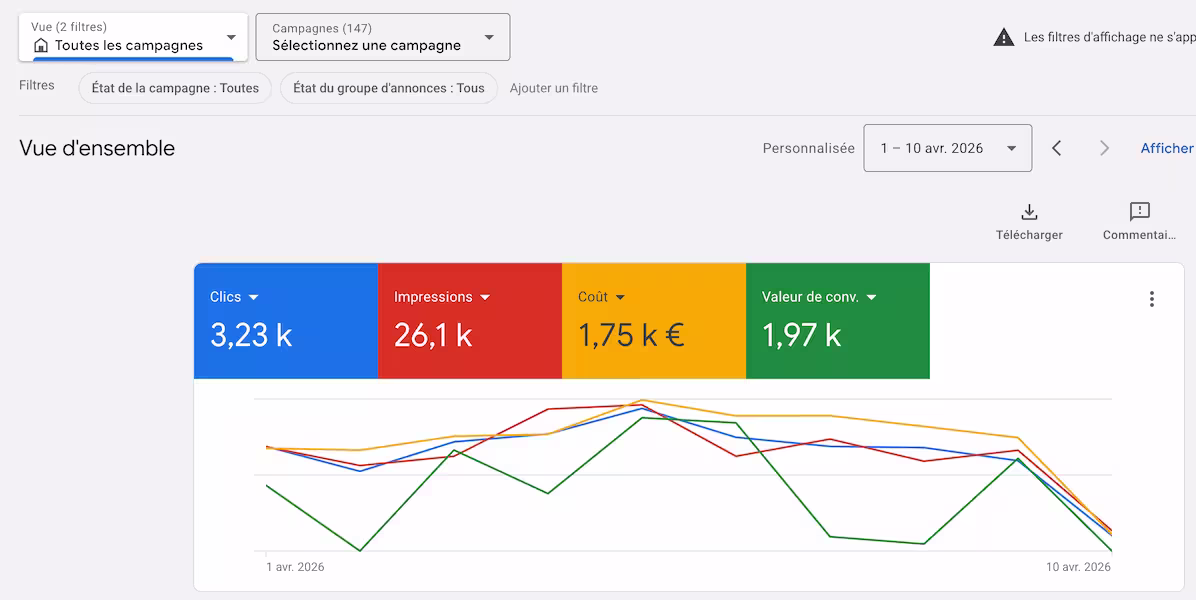This screenshot has height=600, width=1196.
Task: Click the next date range arrow
Action: point(1104,148)
